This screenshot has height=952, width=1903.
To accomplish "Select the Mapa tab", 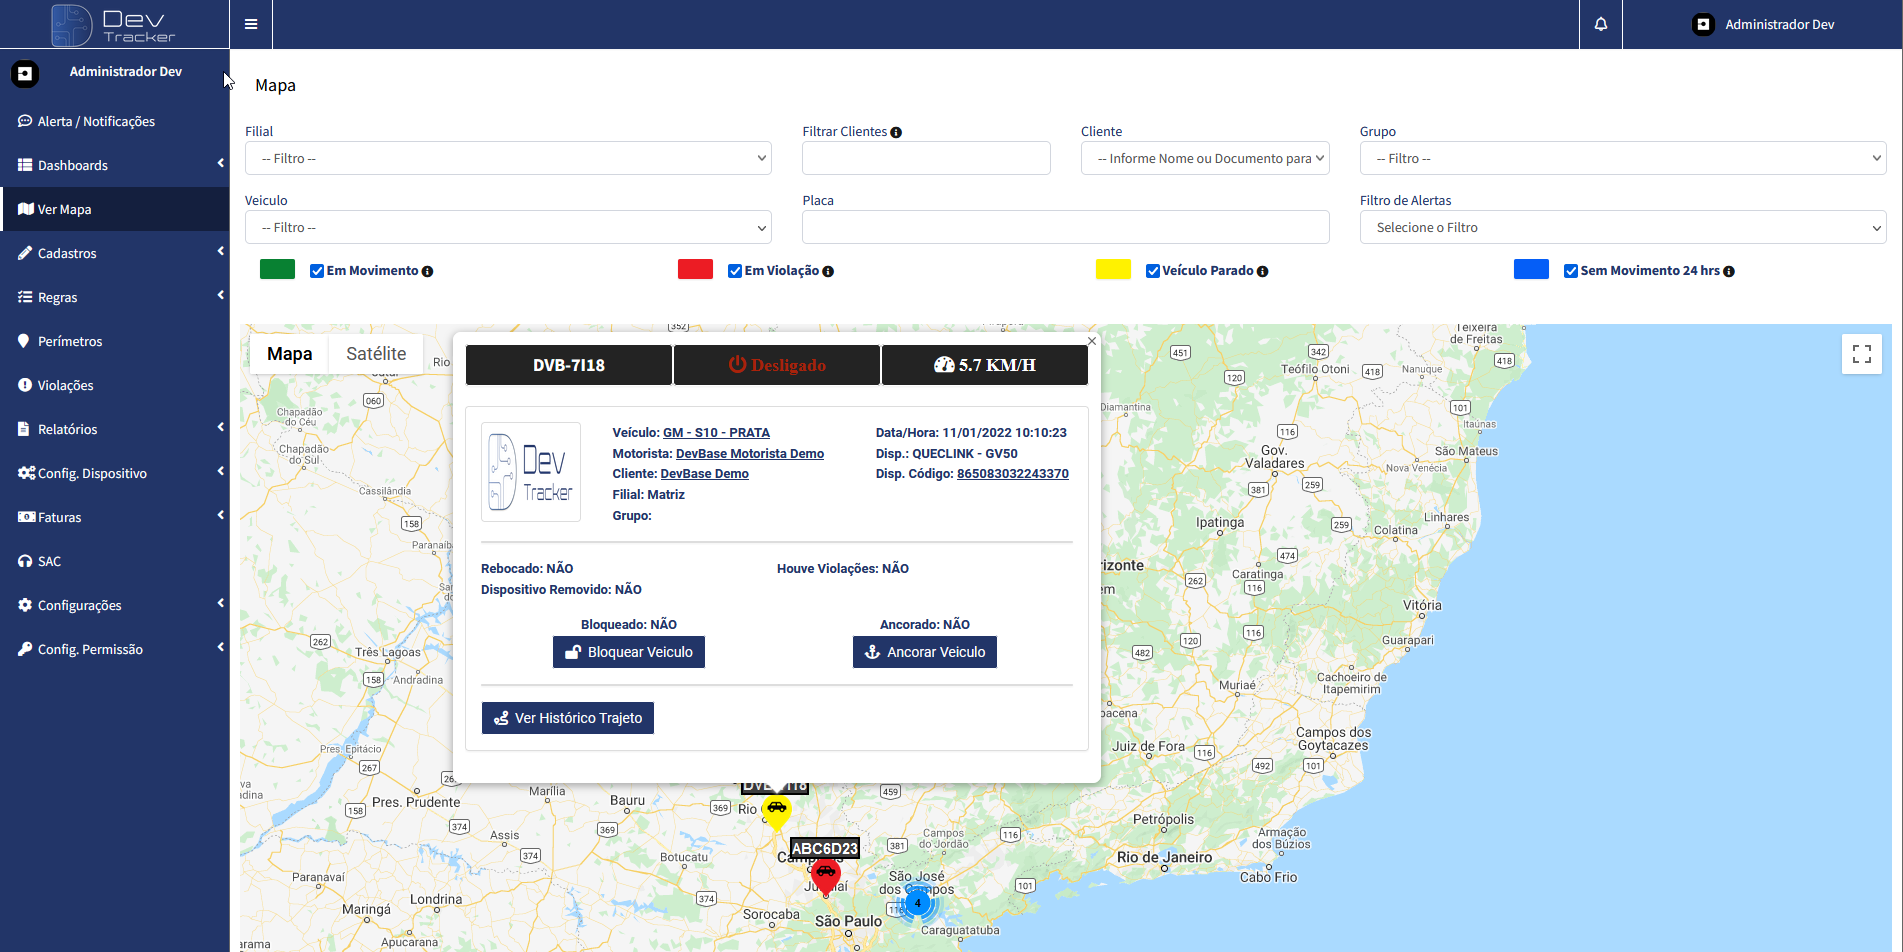I will 290,353.
